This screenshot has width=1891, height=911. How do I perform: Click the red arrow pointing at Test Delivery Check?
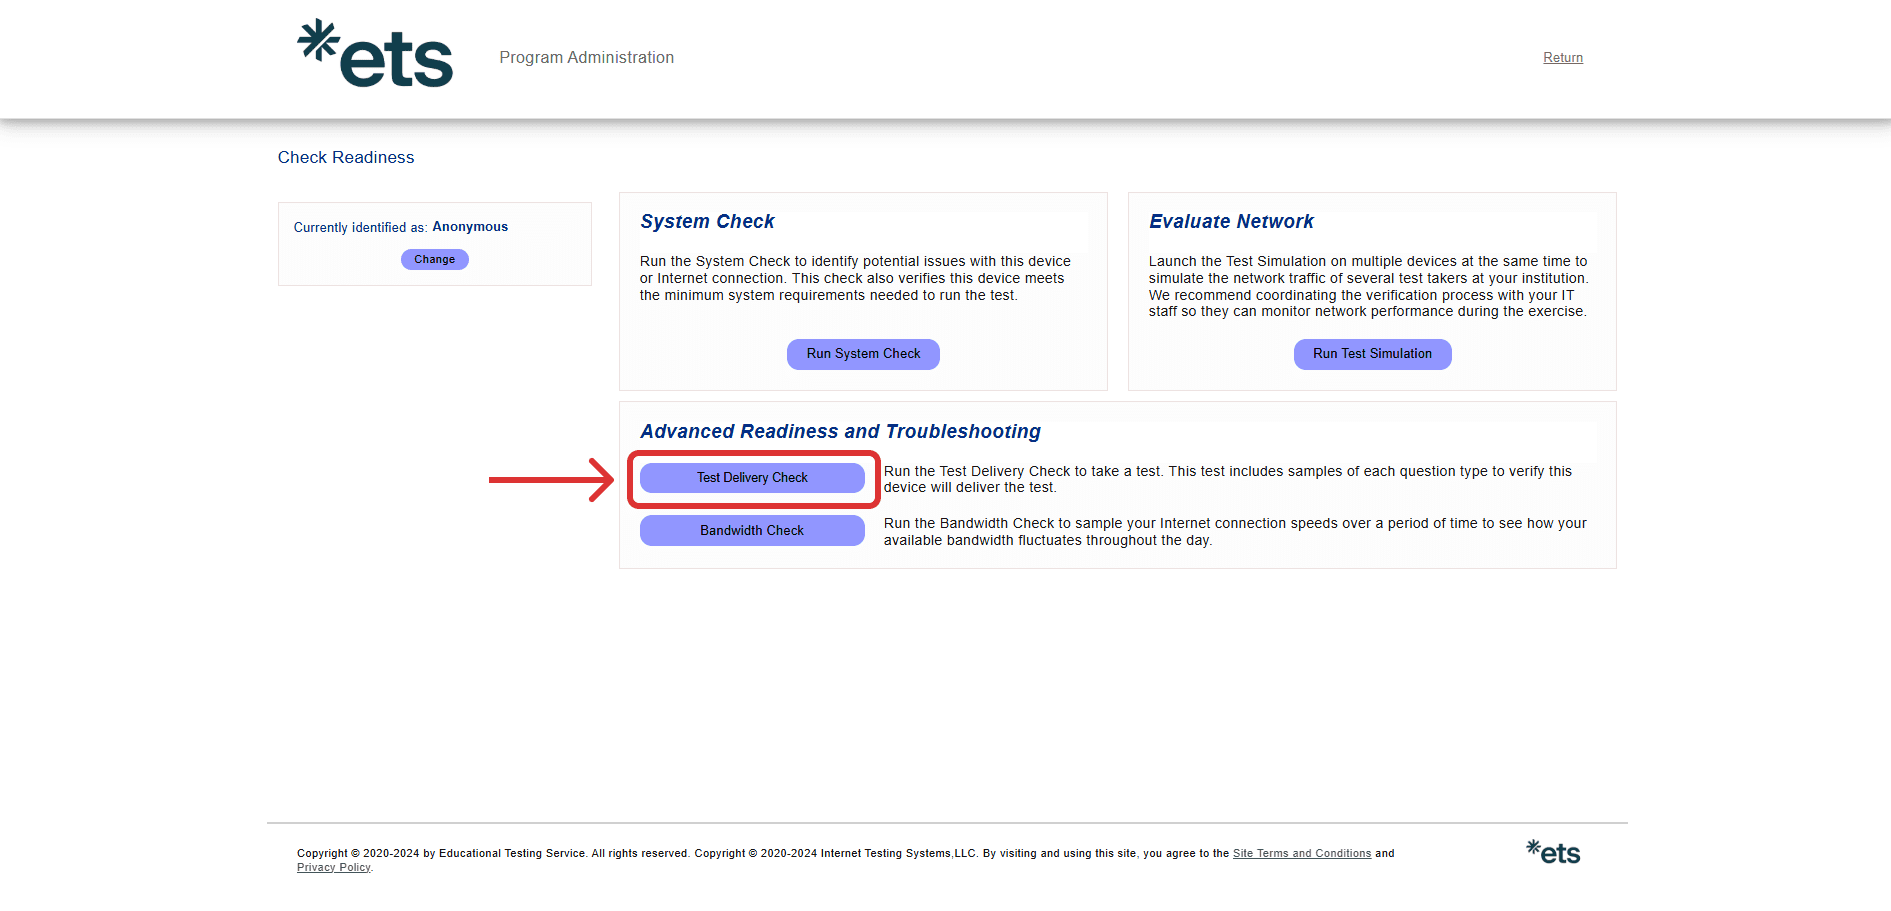[550, 480]
